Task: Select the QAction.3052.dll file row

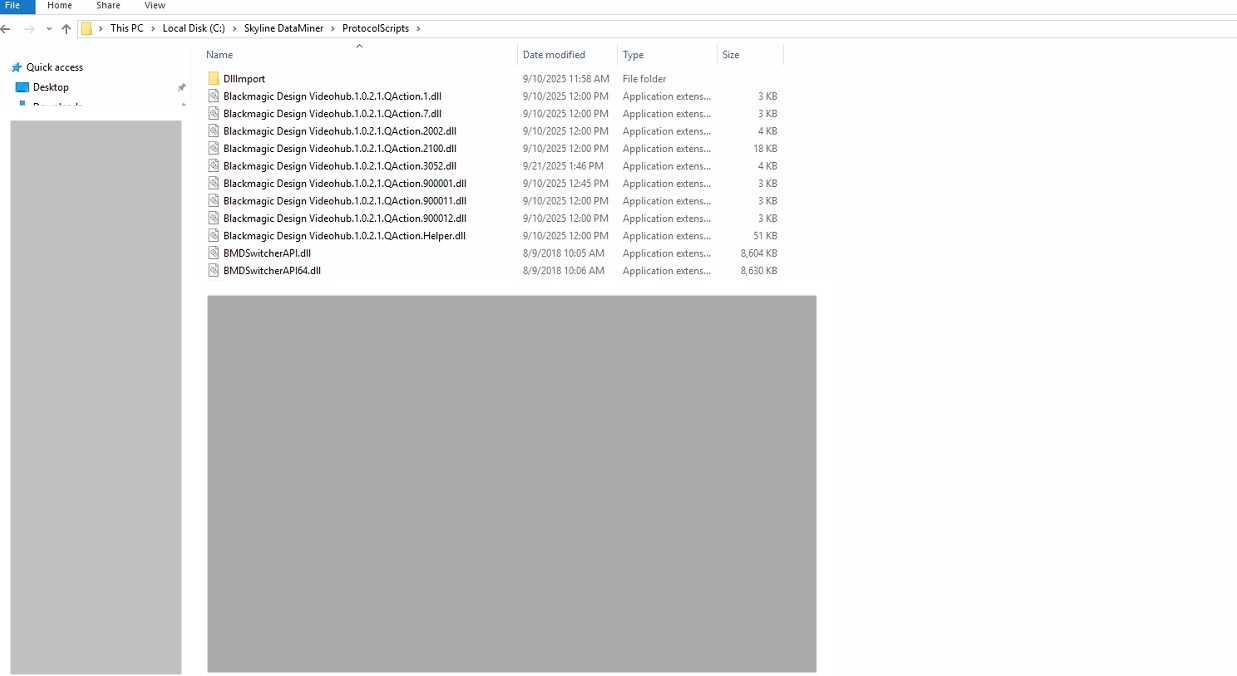Action: (x=339, y=166)
